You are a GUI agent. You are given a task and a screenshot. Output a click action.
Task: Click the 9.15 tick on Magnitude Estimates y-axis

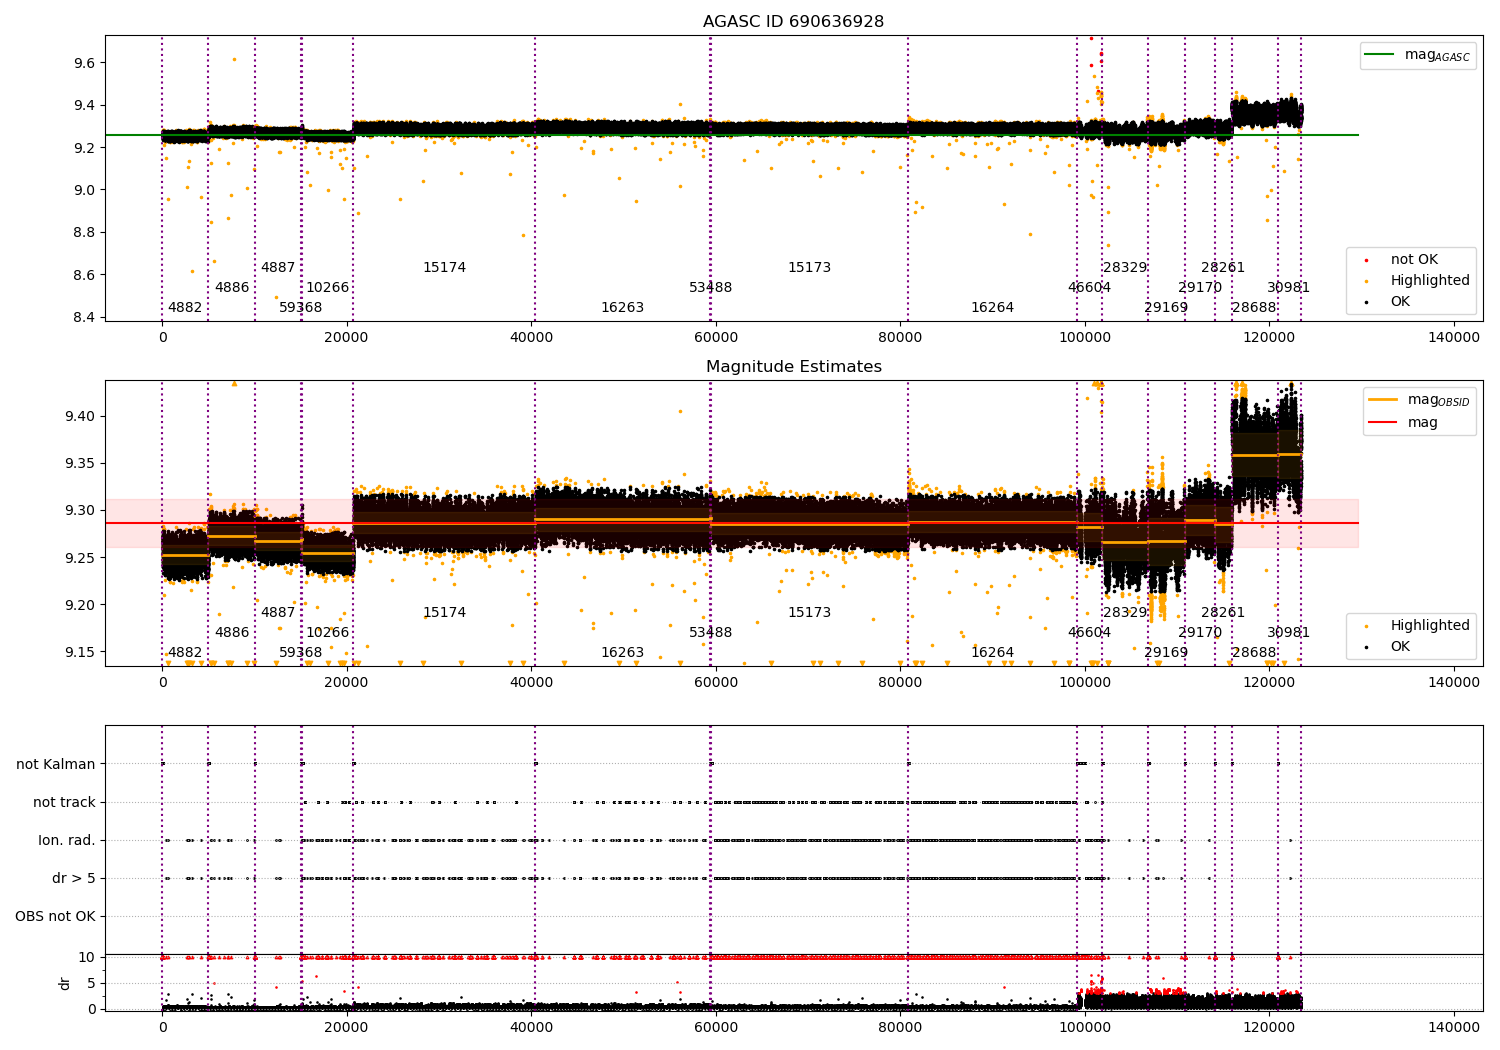(x=79, y=652)
